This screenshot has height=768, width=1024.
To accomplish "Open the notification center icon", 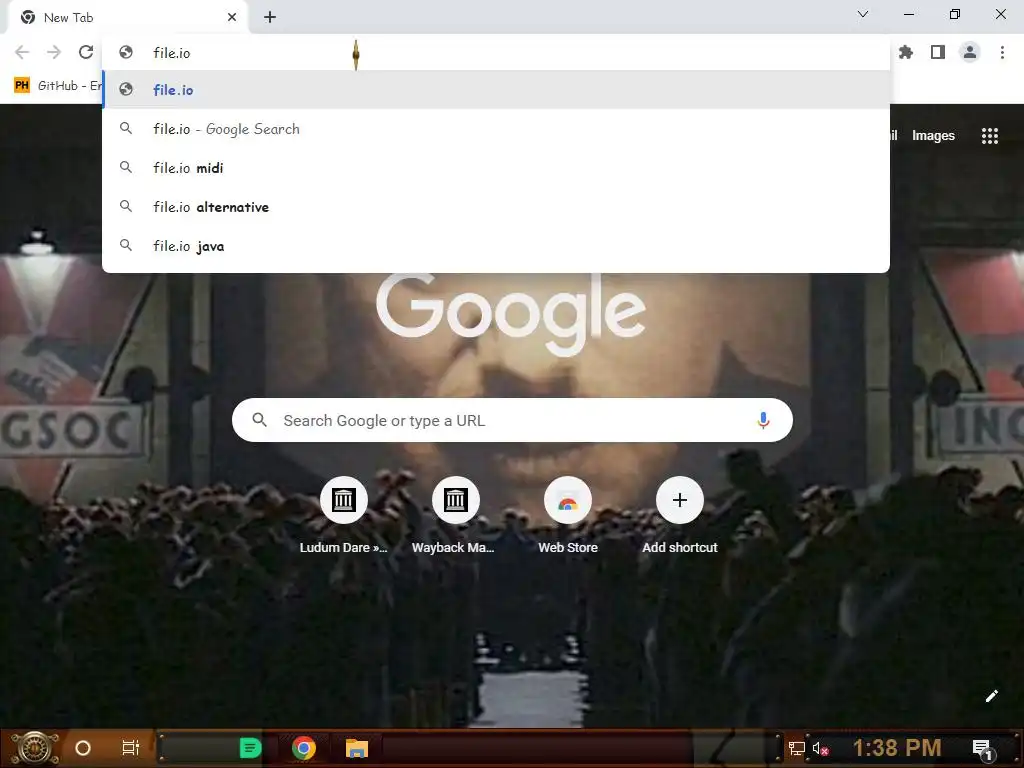I will point(984,750).
